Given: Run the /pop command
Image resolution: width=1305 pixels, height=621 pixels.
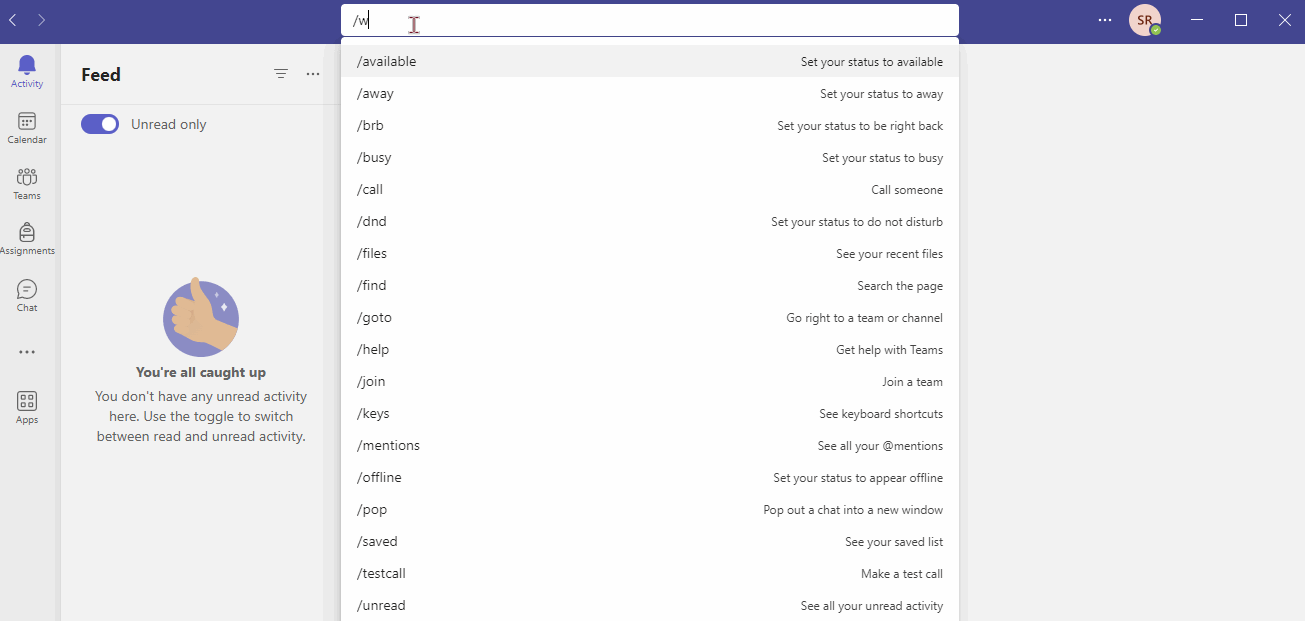Looking at the screenshot, I should point(650,510).
